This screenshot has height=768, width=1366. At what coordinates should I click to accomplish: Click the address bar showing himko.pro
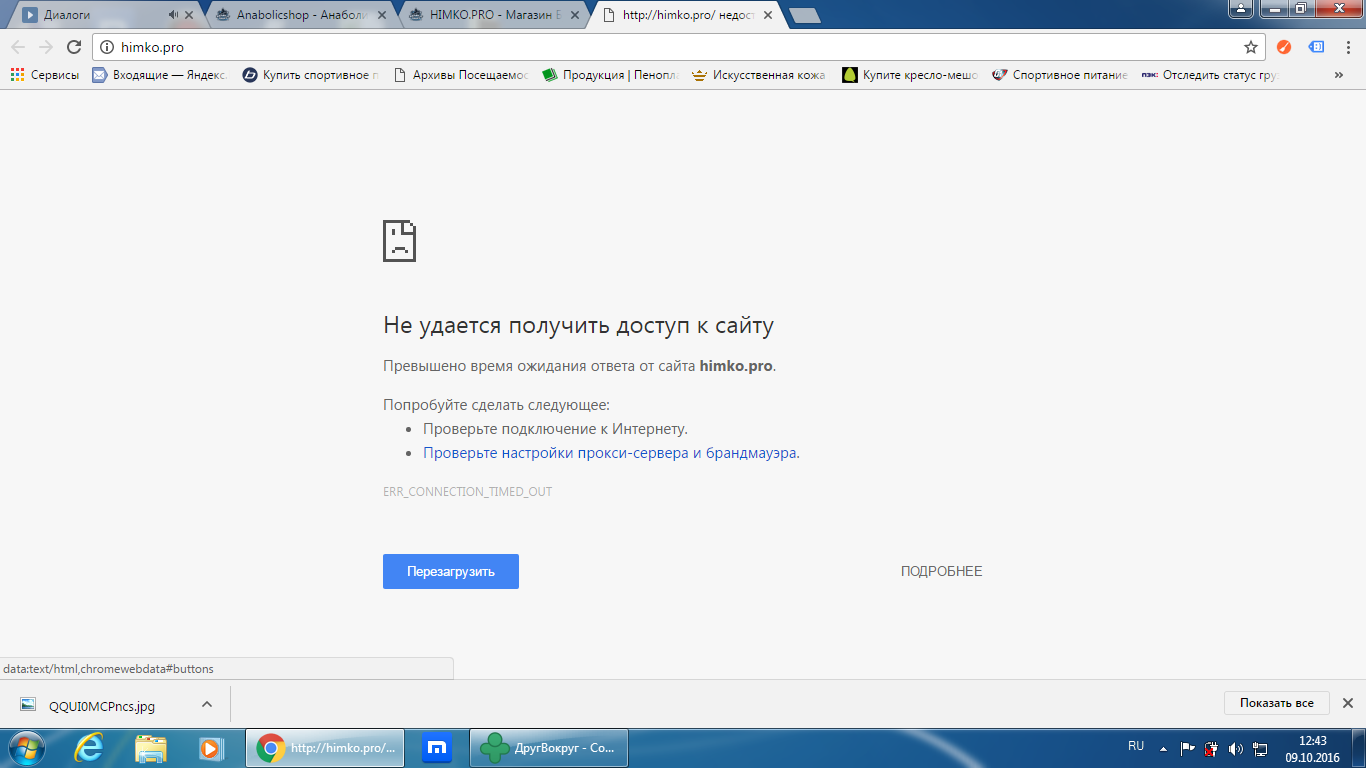(x=670, y=47)
